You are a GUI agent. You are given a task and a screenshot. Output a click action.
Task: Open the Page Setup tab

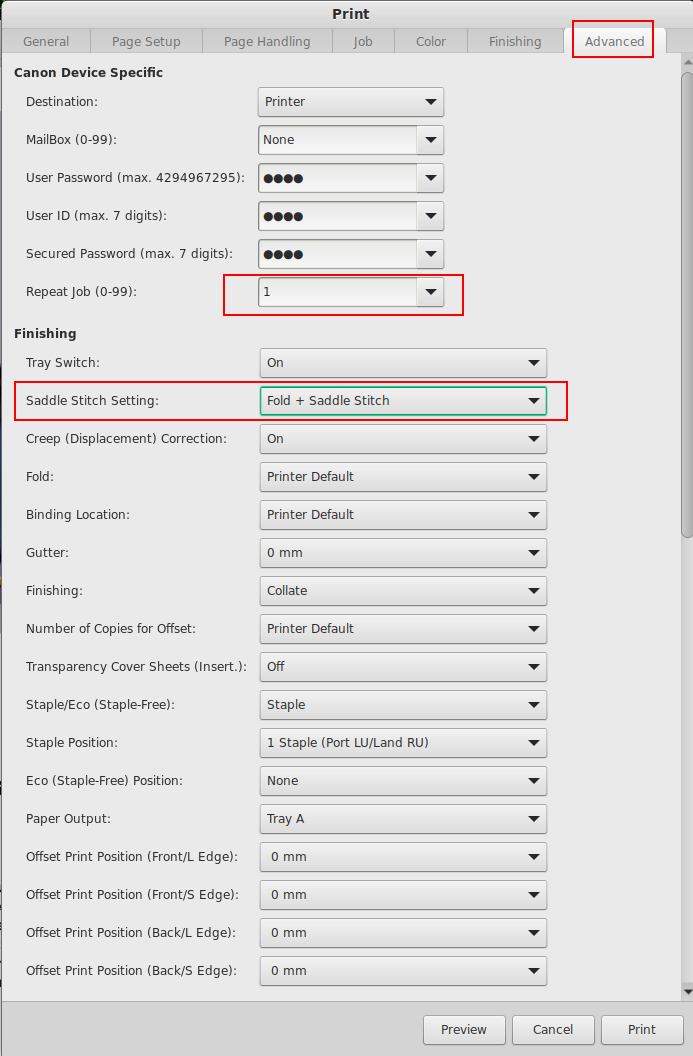pyautogui.click(x=146, y=41)
